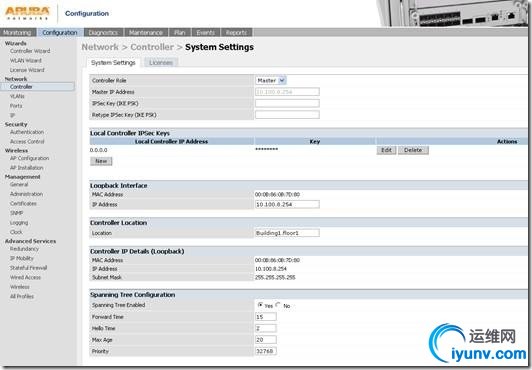Open Stateful Firewall in the sidebar
This screenshot has width=532, height=370.
pos(28,268)
